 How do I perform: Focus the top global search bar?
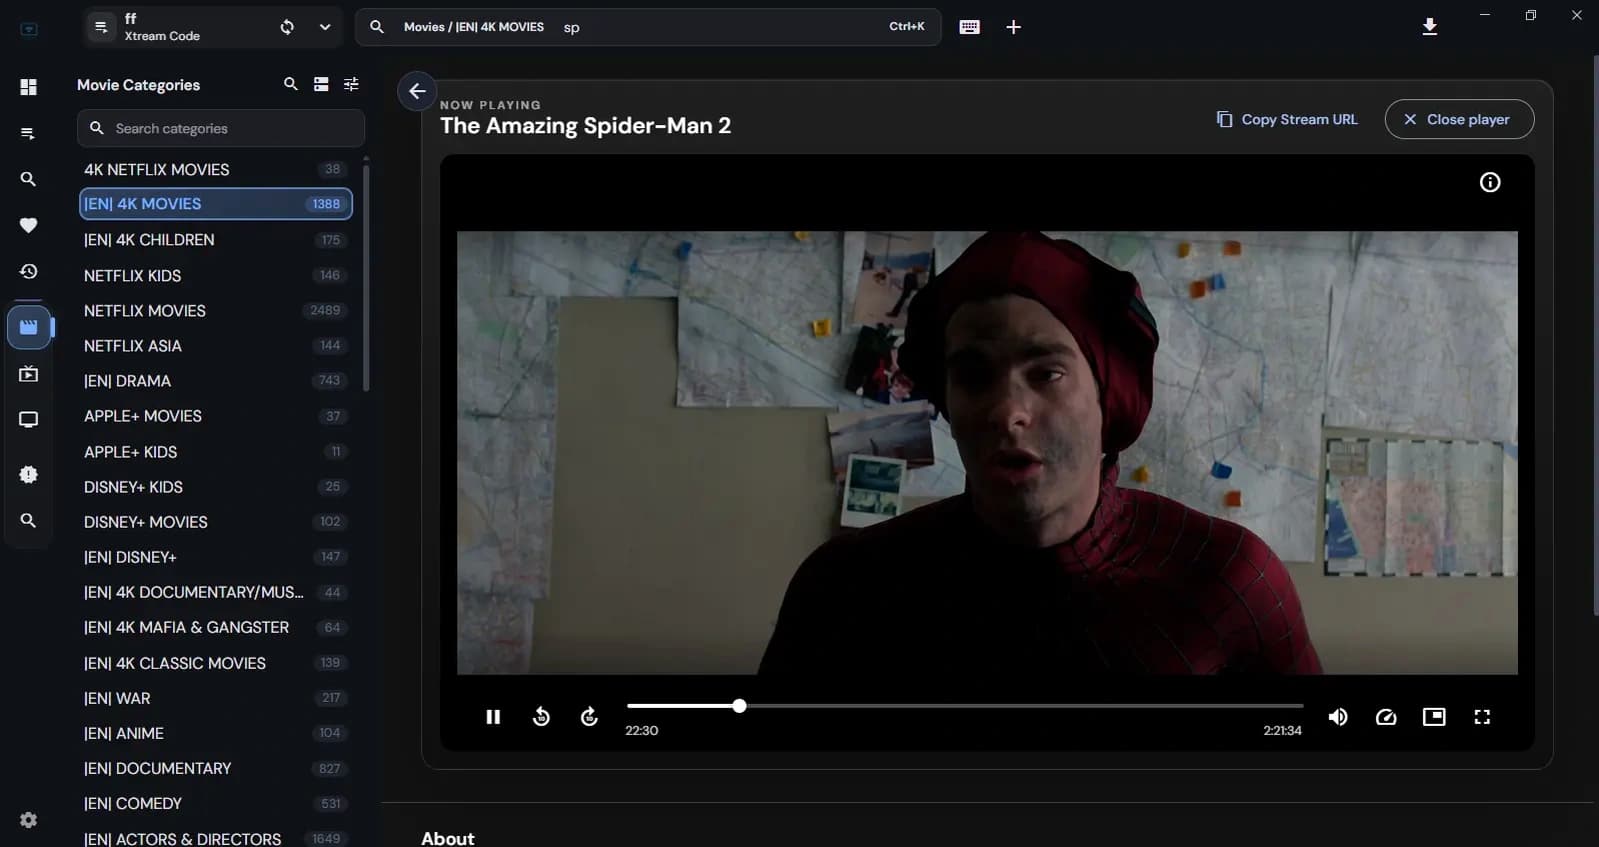coord(648,27)
